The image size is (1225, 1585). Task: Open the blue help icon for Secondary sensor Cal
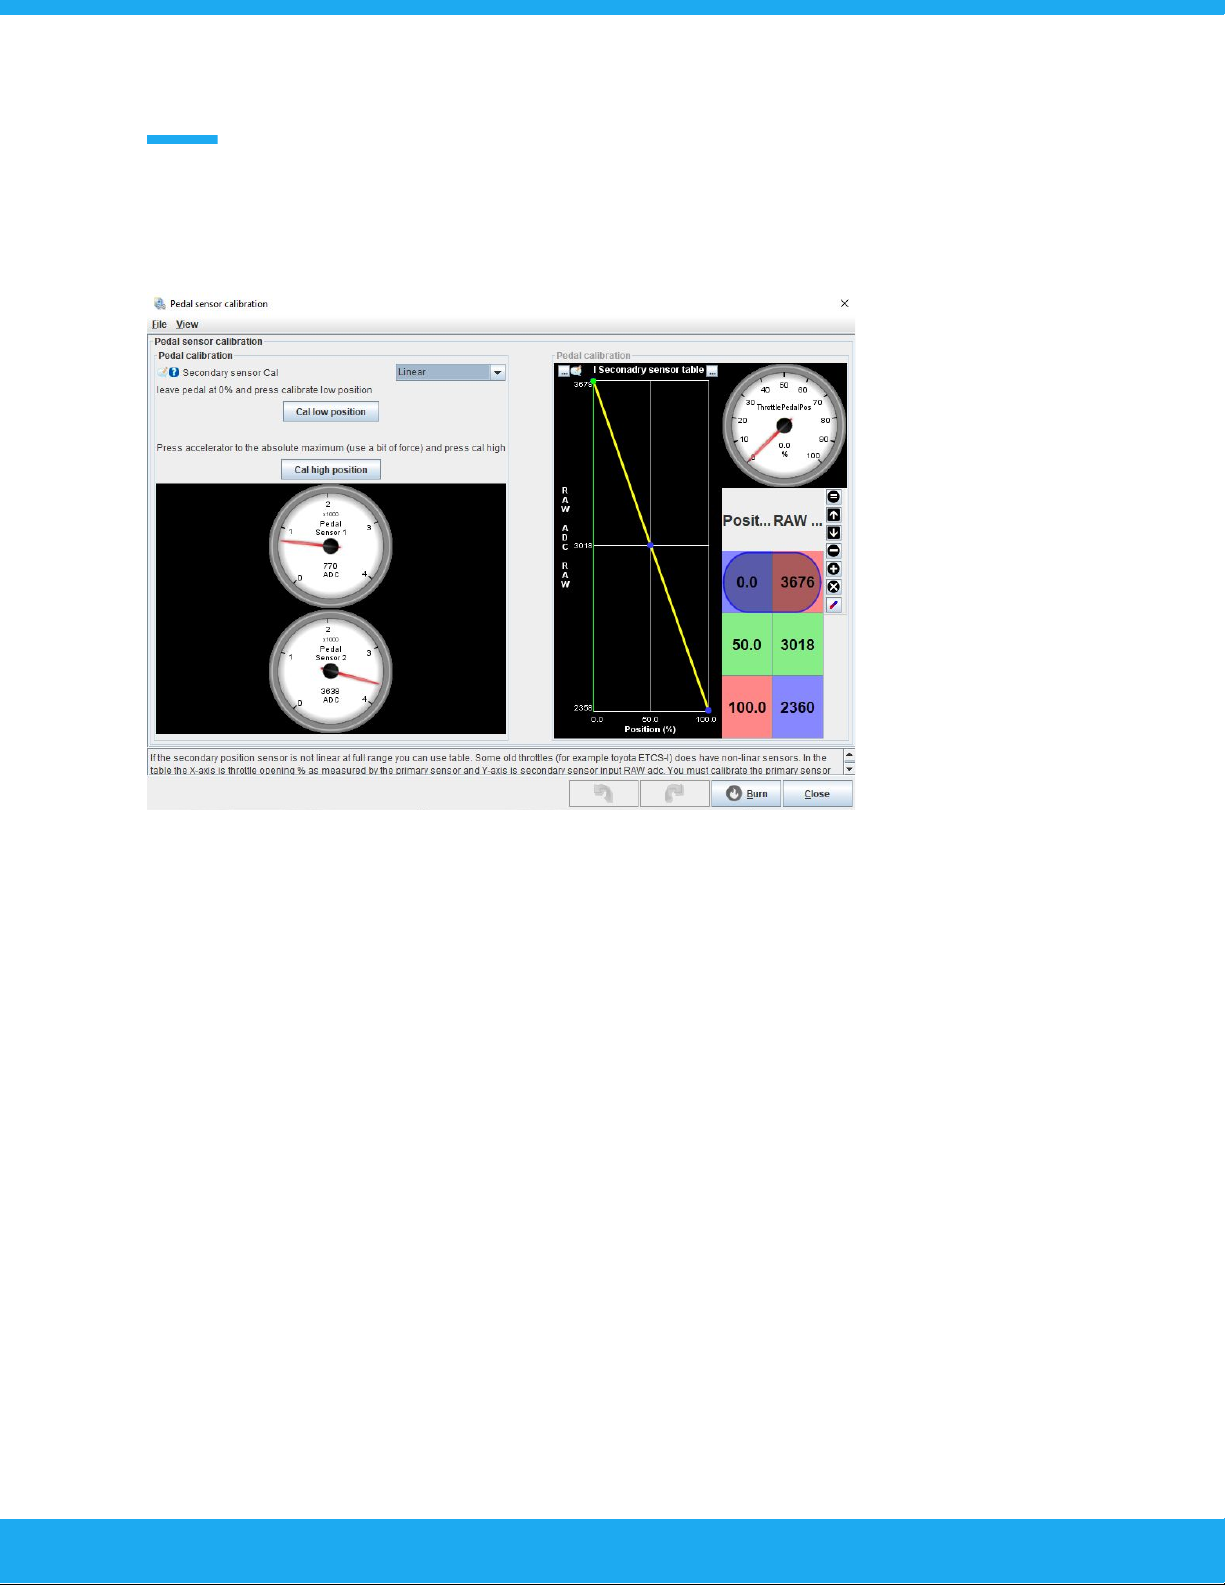(174, 372)
